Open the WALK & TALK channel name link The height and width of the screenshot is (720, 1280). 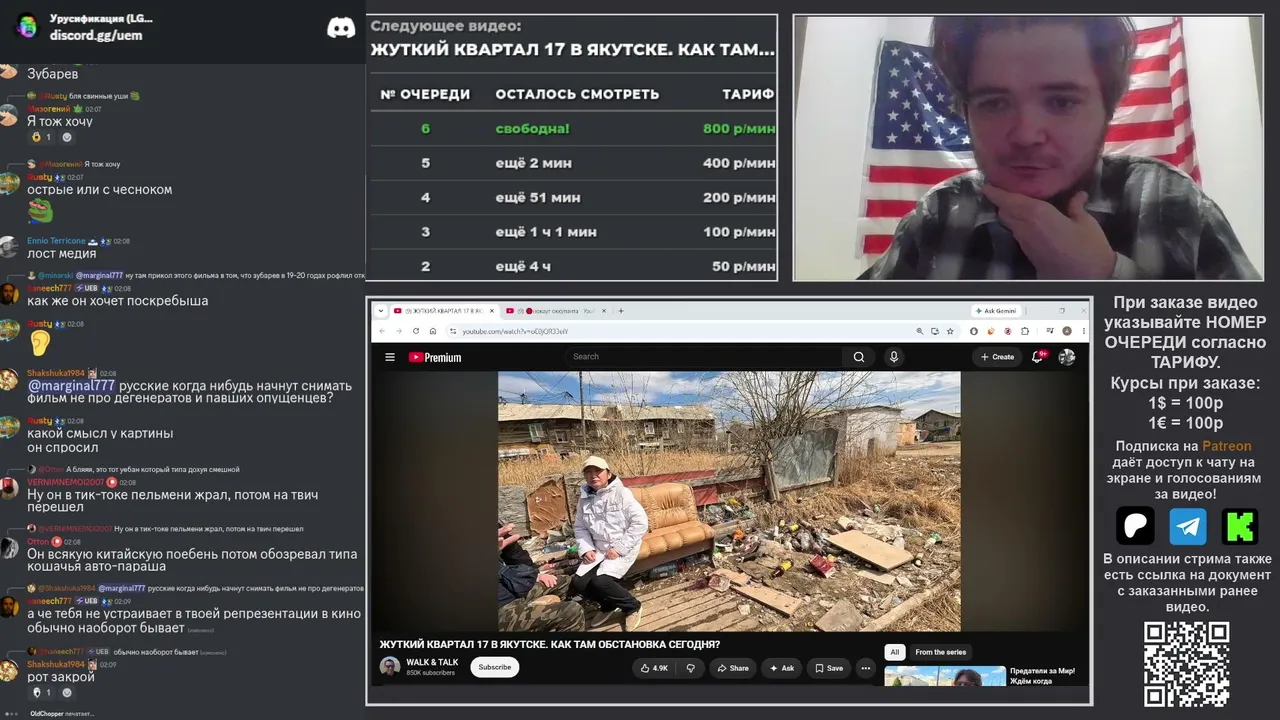point(432,662)
